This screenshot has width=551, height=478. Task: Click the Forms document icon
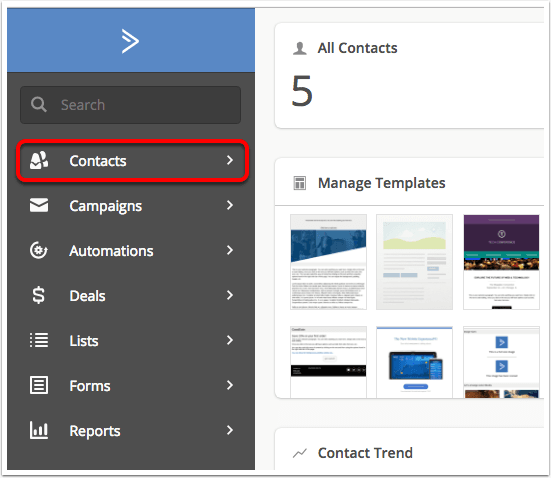click(x=39, y=385)
